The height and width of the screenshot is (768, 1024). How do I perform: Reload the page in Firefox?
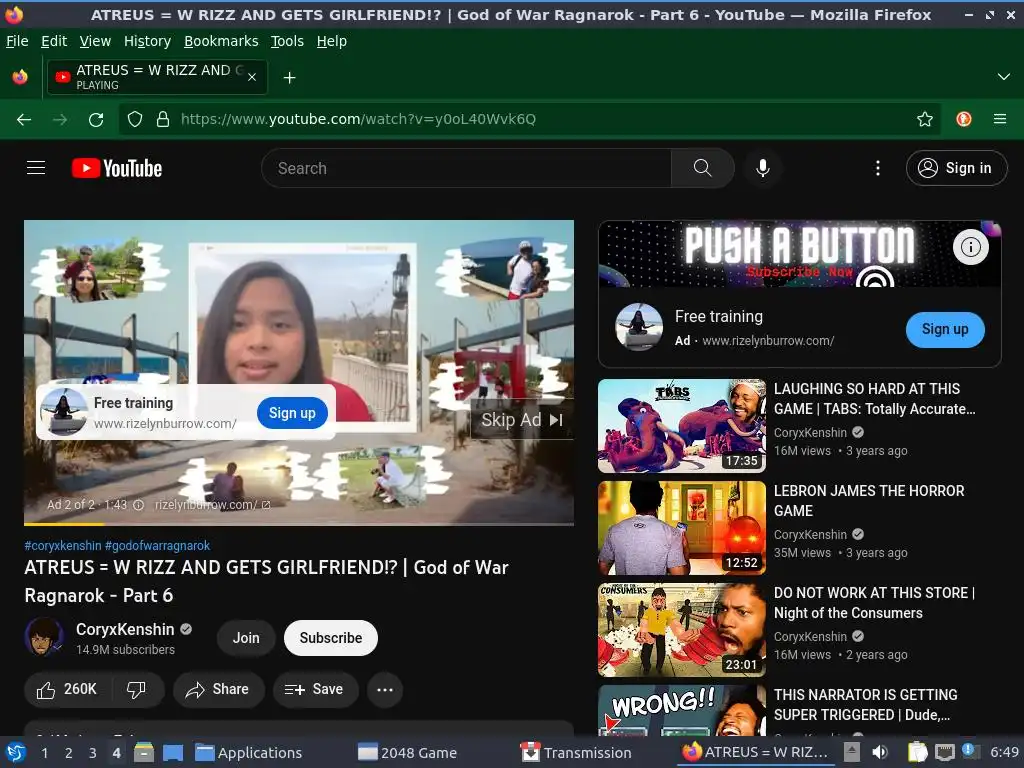[96, 120]
